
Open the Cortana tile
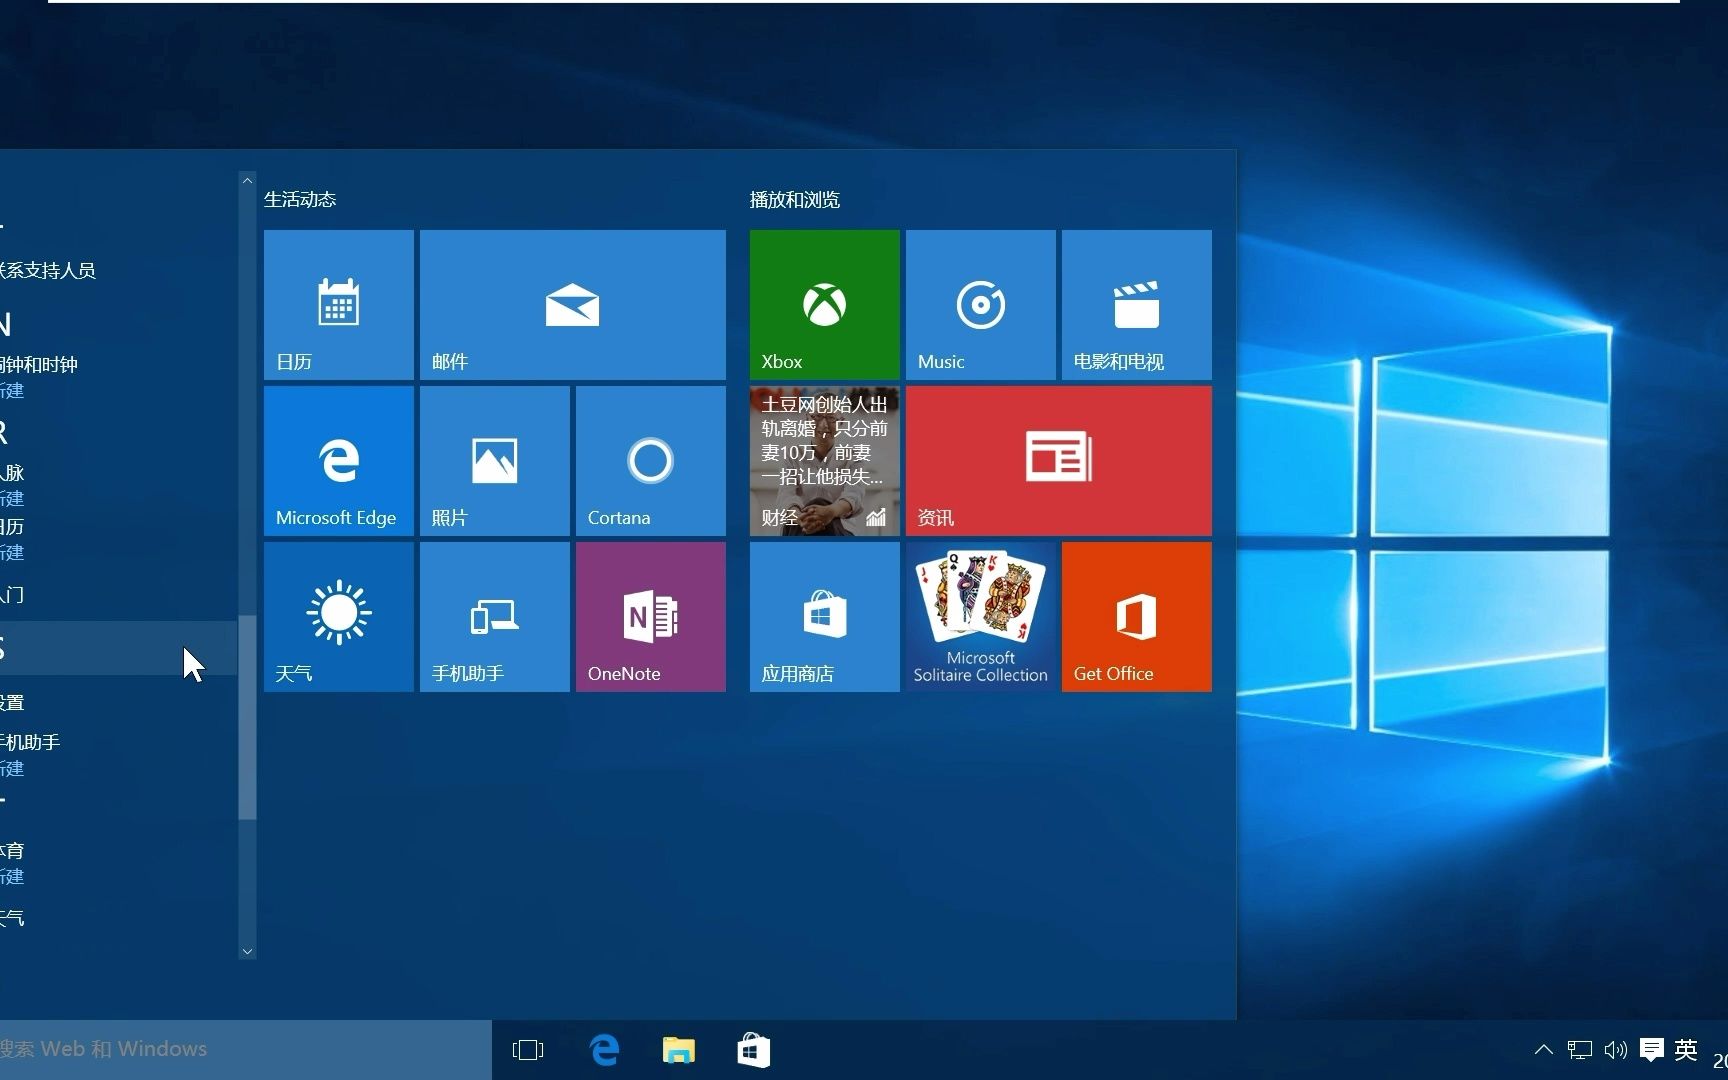point(649,460)
